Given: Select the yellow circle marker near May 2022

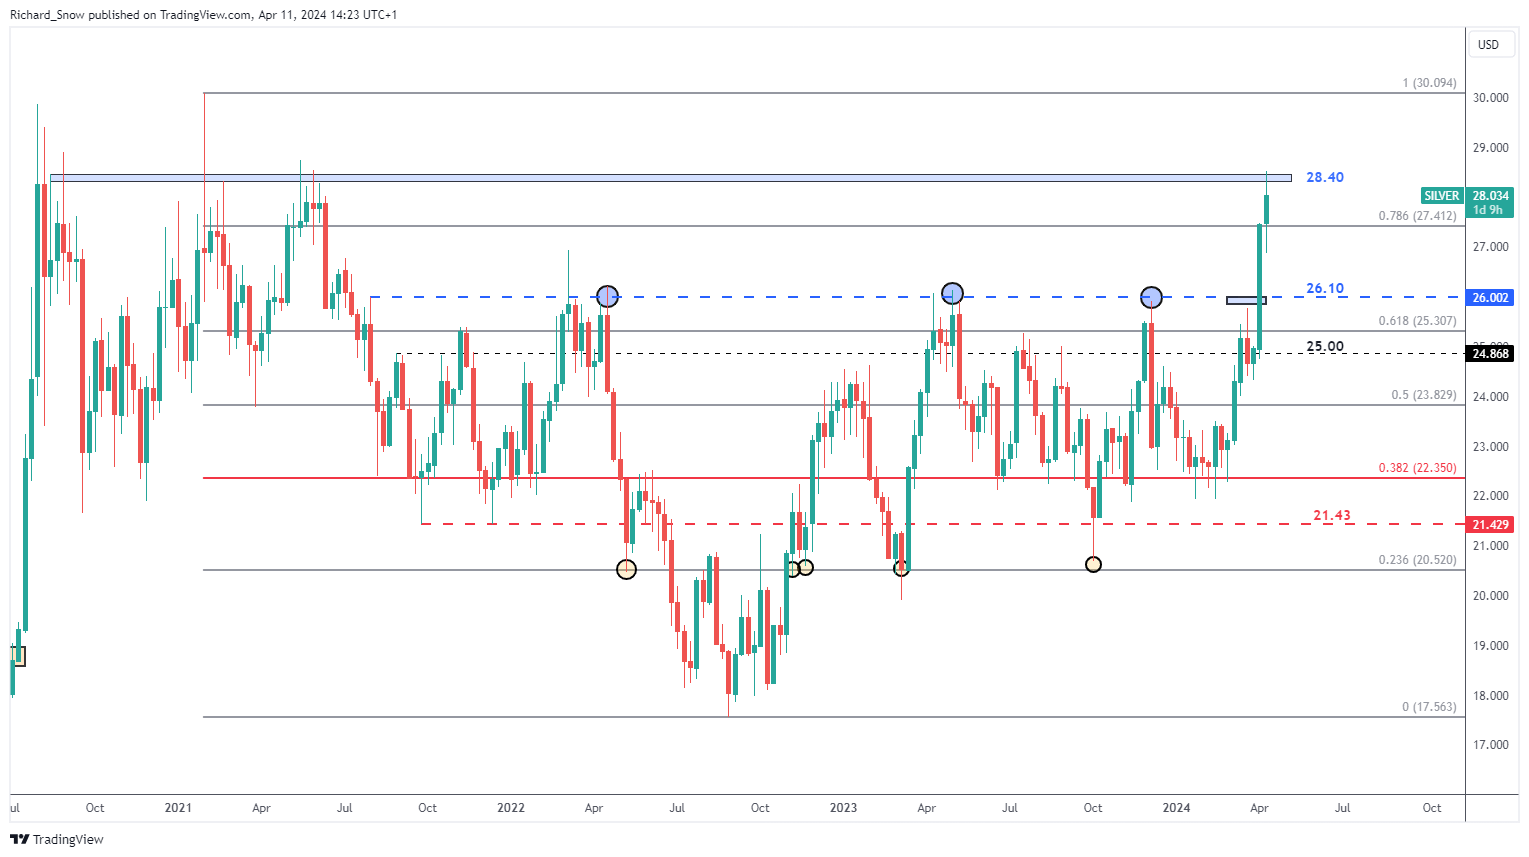Looking at the screenshot, I should point(626,569).
